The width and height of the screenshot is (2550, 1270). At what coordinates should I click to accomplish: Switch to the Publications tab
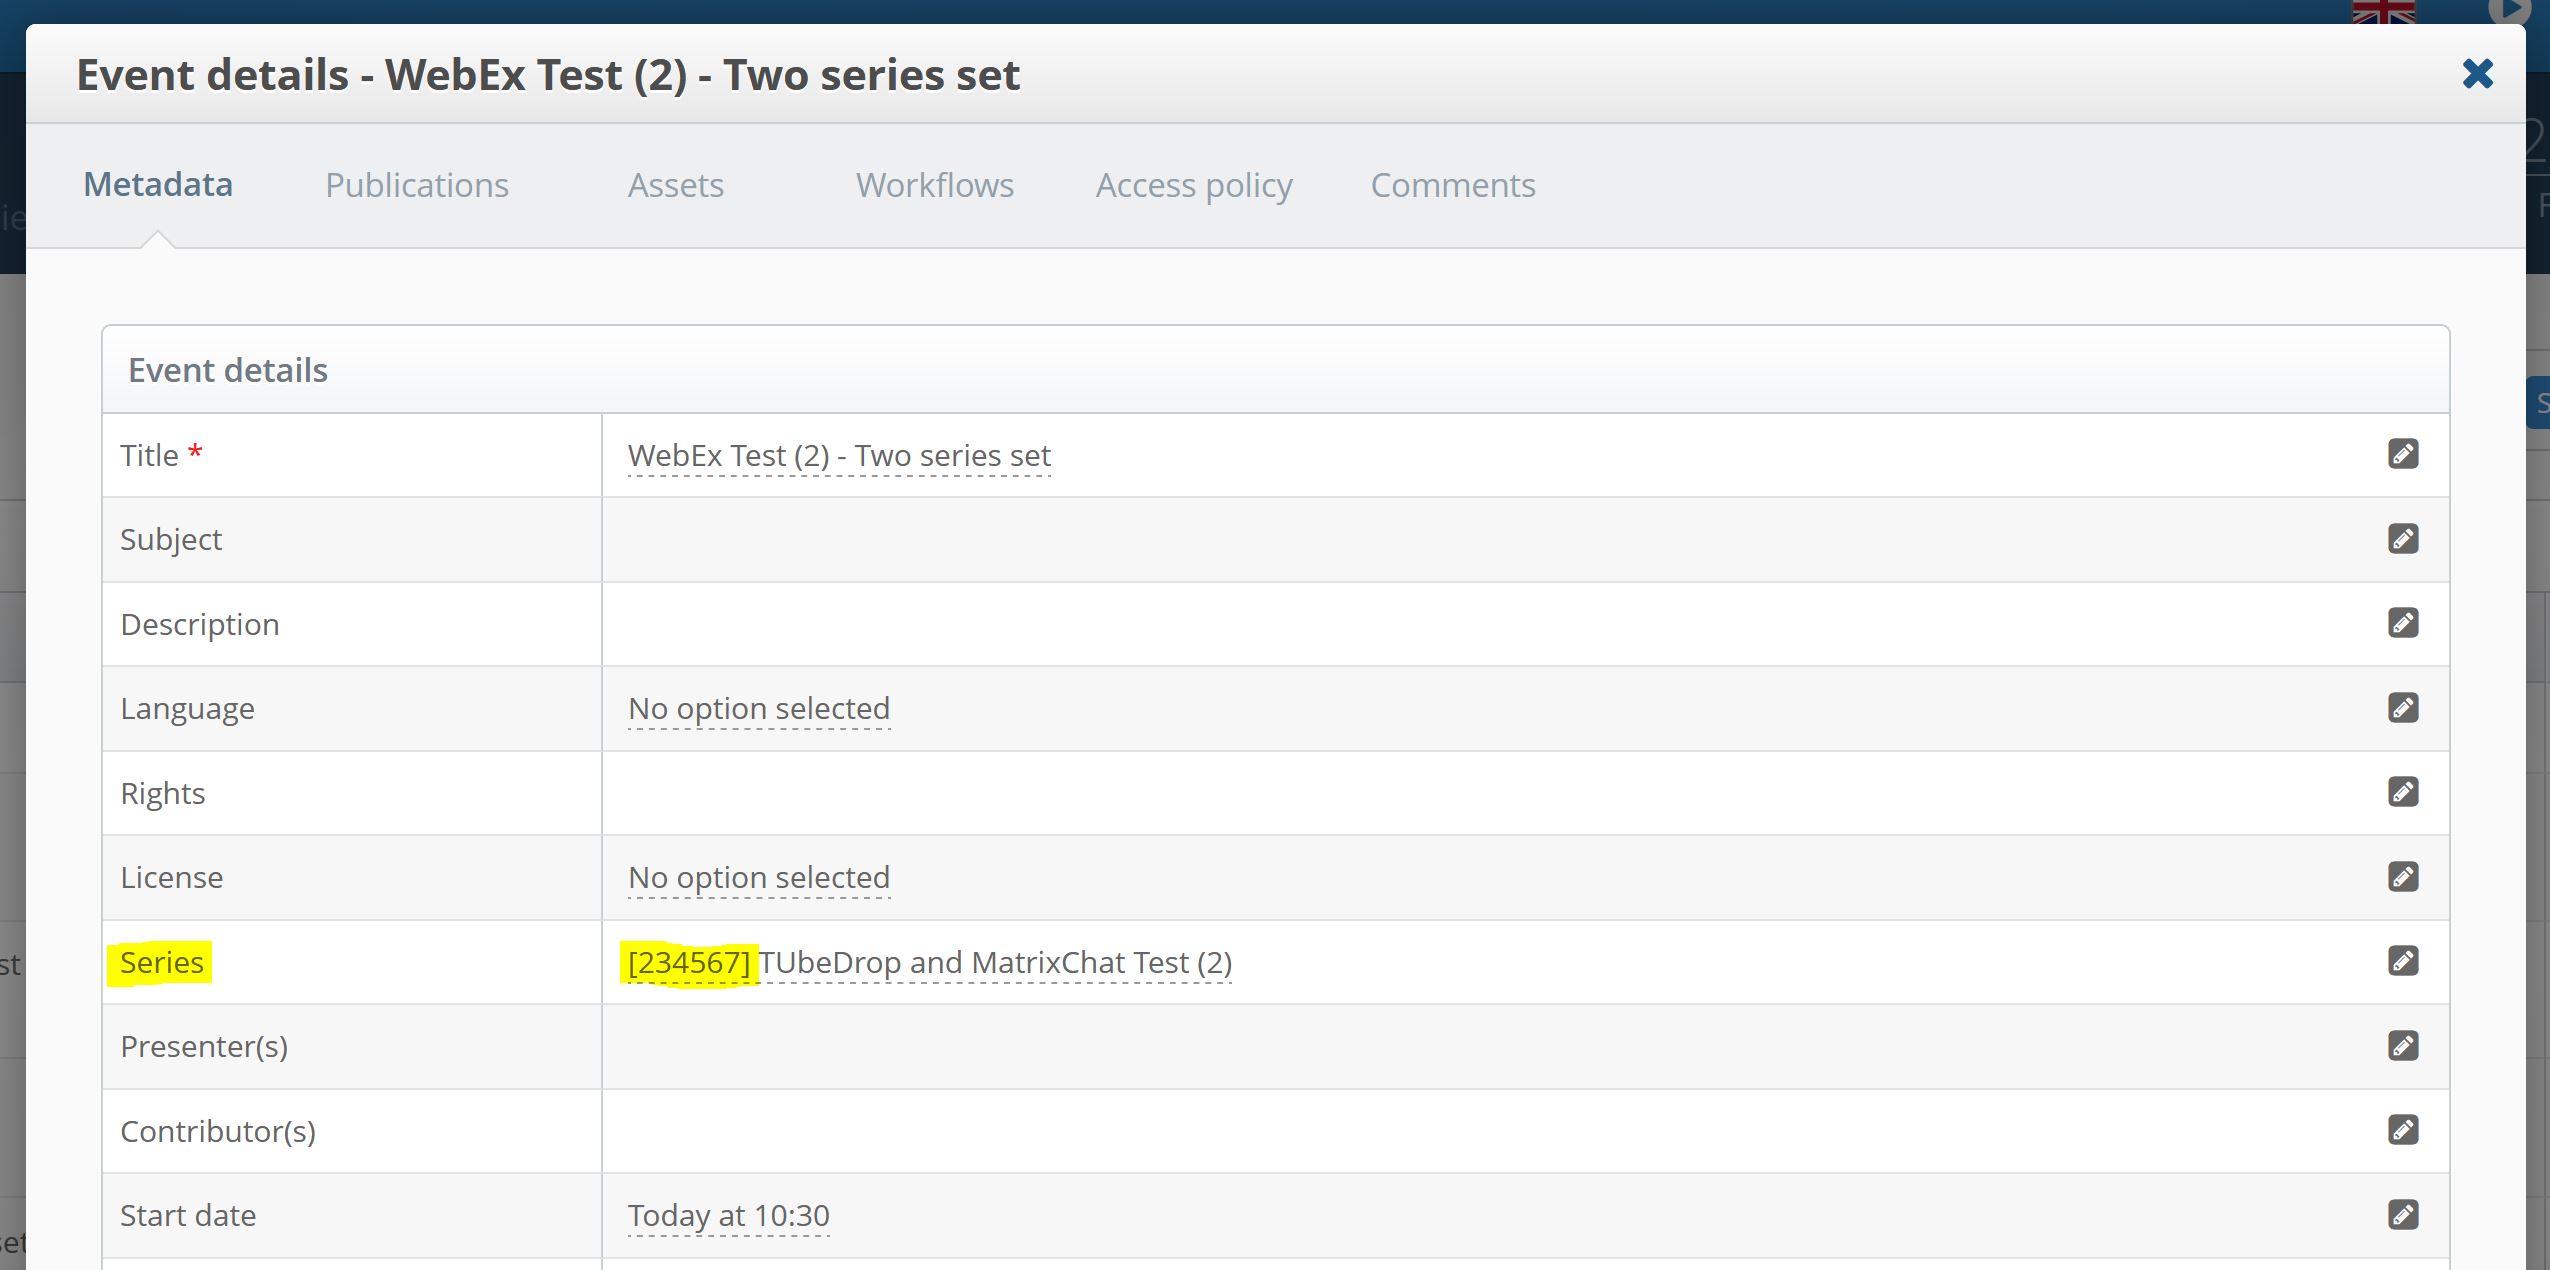417,184
